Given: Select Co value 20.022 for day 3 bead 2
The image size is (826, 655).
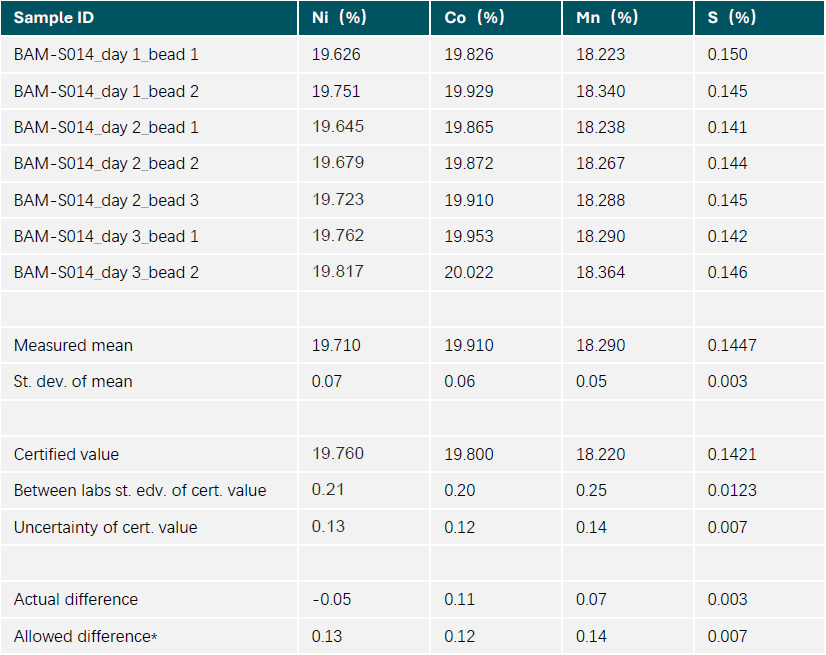Looking at the screenshot, I should (x=469, y=272).
